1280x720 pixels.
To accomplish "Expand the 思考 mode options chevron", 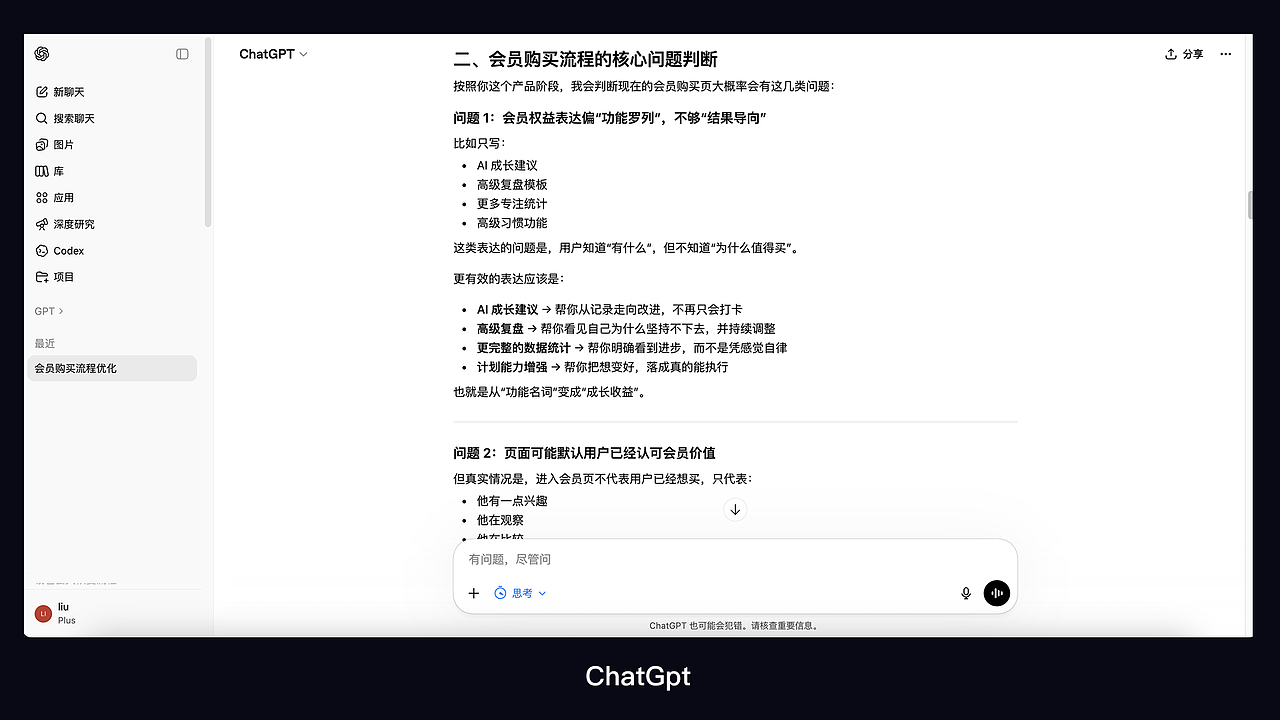I will [x=543, y=593].
